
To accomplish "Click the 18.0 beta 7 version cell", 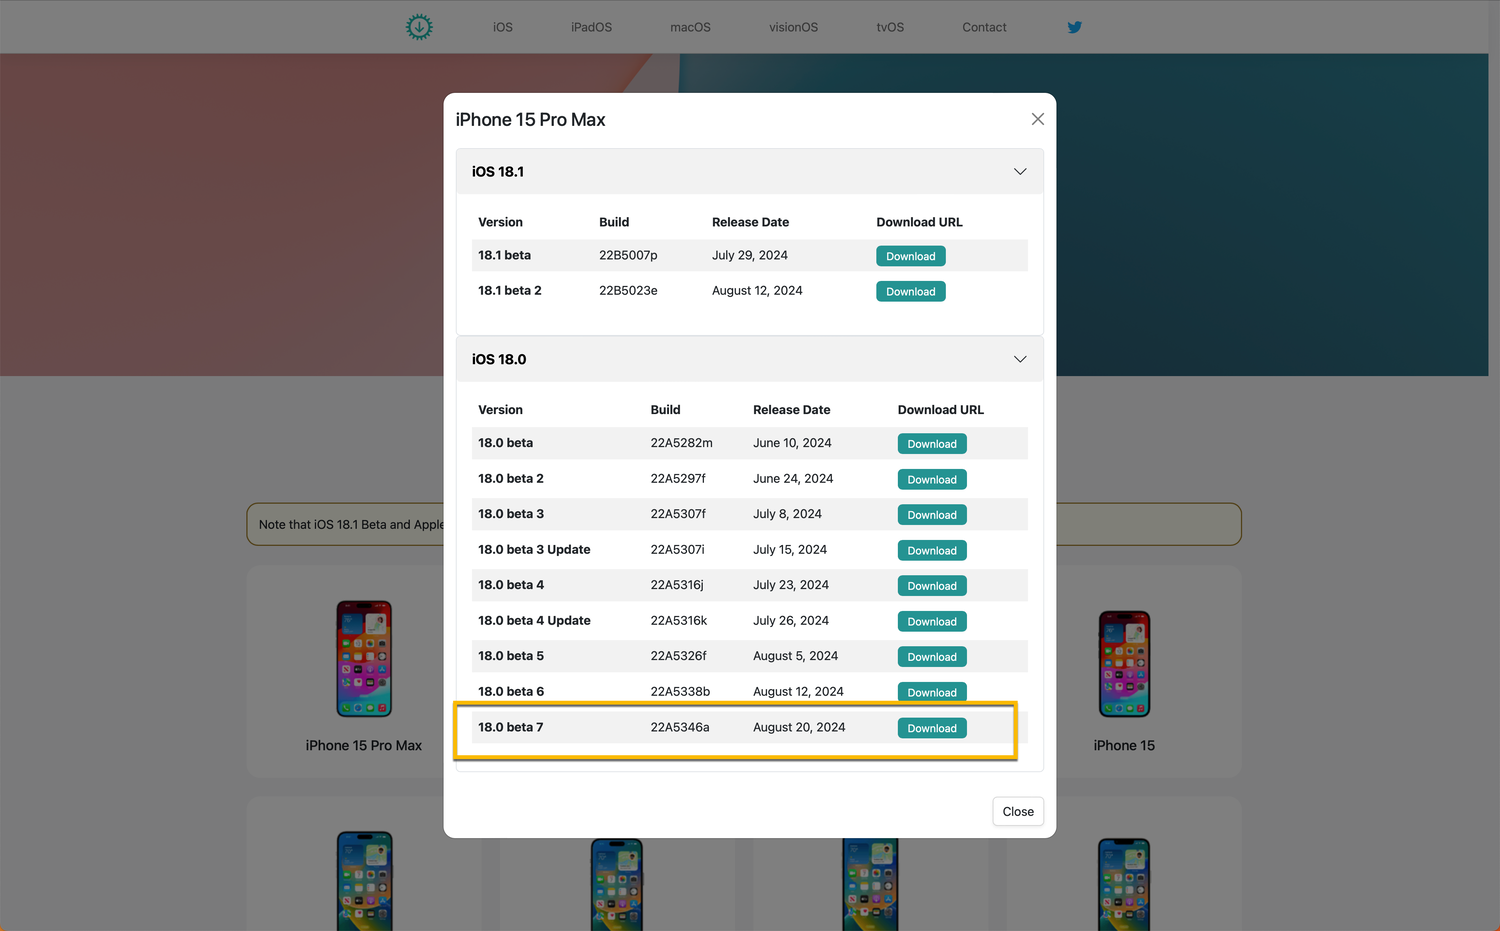I will tap(510, 727).
